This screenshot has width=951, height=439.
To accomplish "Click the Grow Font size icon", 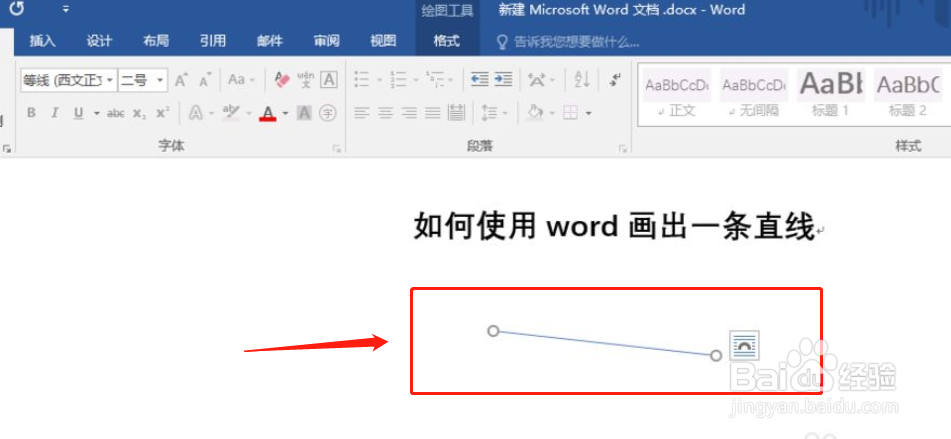I will point(181,80).
